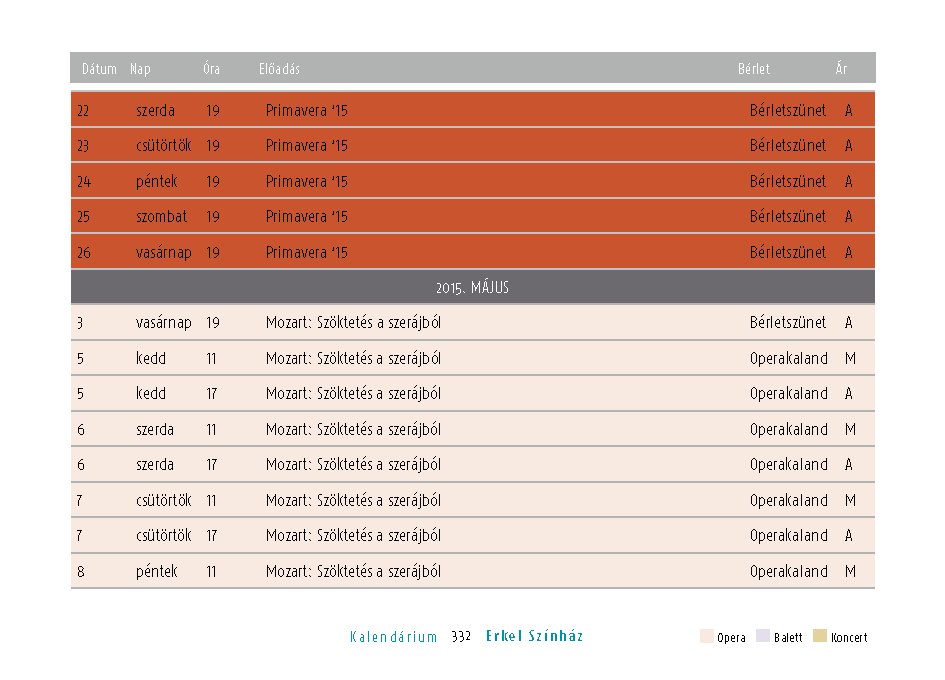Image resolution: width=945 pixels, height=680 pixels.
Task: Select Mozart title in szerda 17 o'clock row
Action: (353, 464)
